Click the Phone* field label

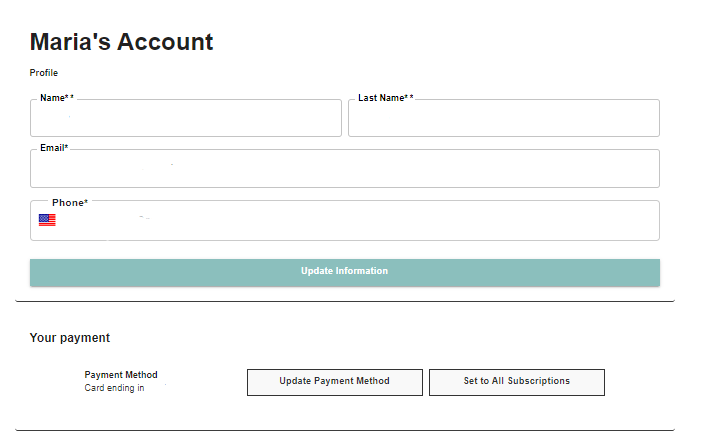point(70,203)
